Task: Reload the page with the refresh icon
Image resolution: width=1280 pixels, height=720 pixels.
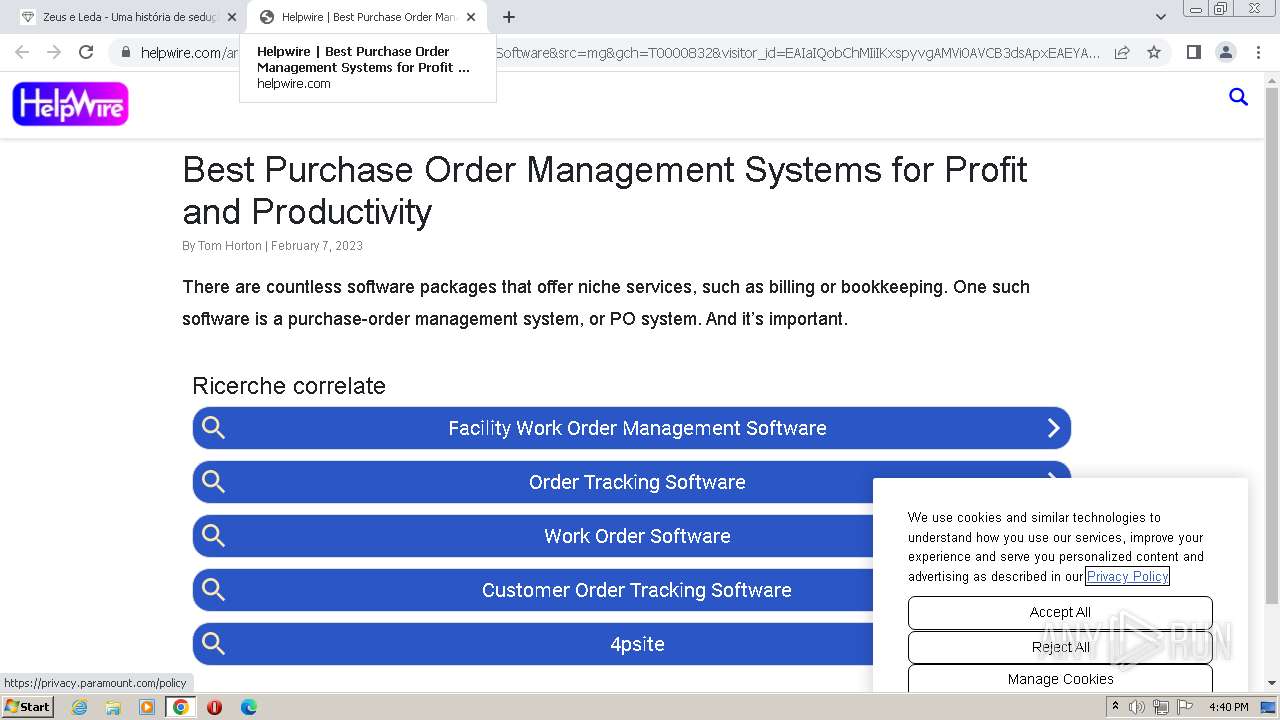Action: [86, 52]
